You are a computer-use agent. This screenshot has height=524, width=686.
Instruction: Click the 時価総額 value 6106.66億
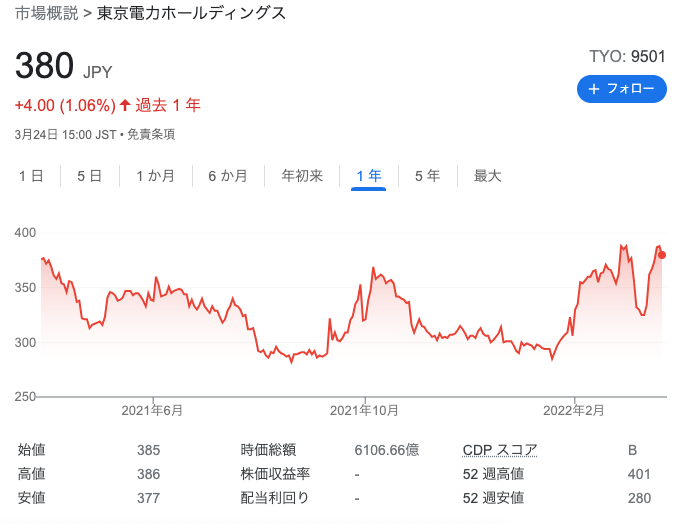tap(387, 450)
